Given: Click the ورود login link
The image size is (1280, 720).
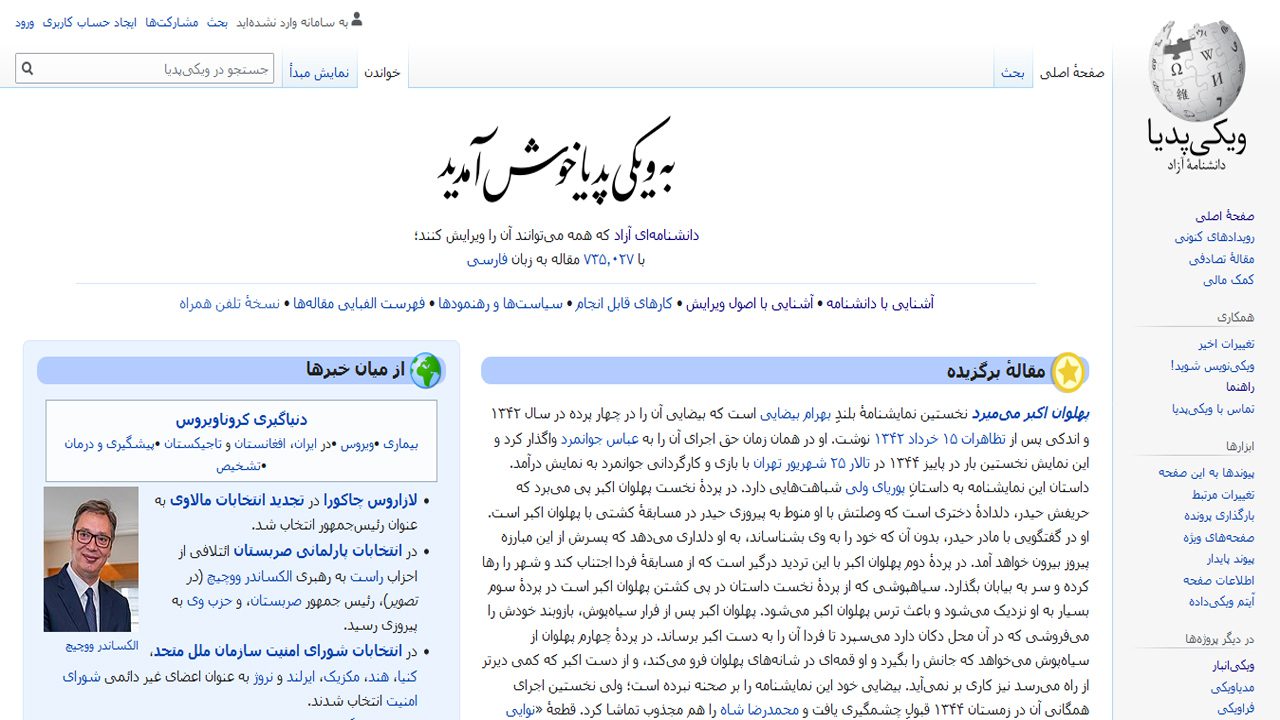Looking at the screenshot, I should (x=25, y=22).
